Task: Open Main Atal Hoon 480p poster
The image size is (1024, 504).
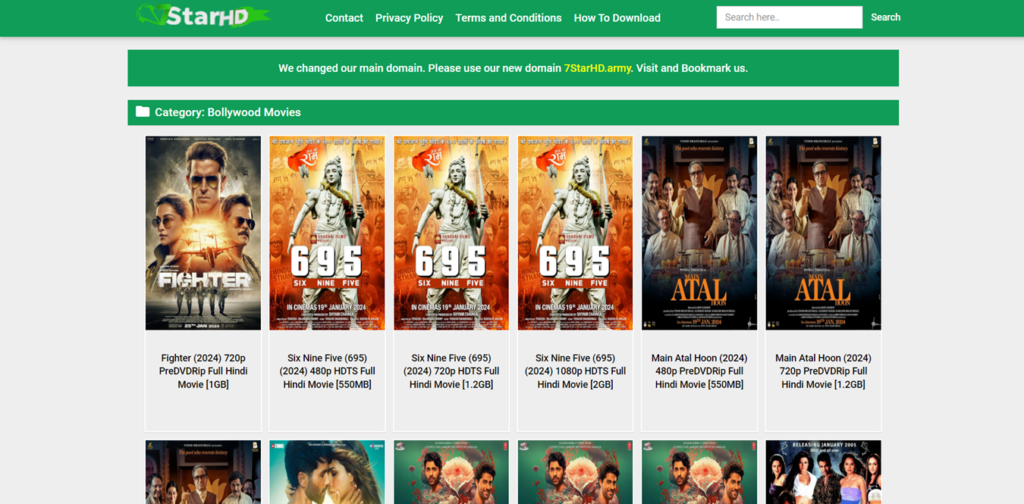Action: [699, 233]
